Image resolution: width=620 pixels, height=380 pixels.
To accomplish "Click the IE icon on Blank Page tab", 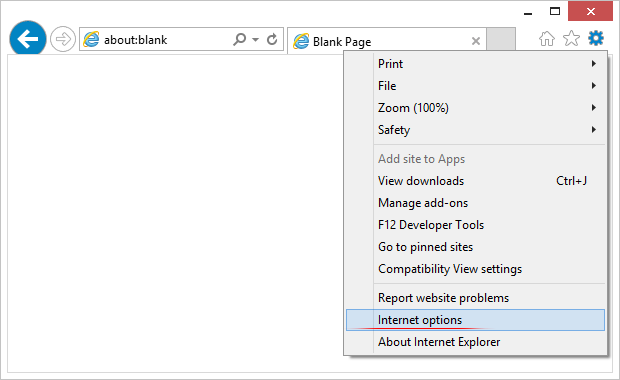I will coord(301,41).
